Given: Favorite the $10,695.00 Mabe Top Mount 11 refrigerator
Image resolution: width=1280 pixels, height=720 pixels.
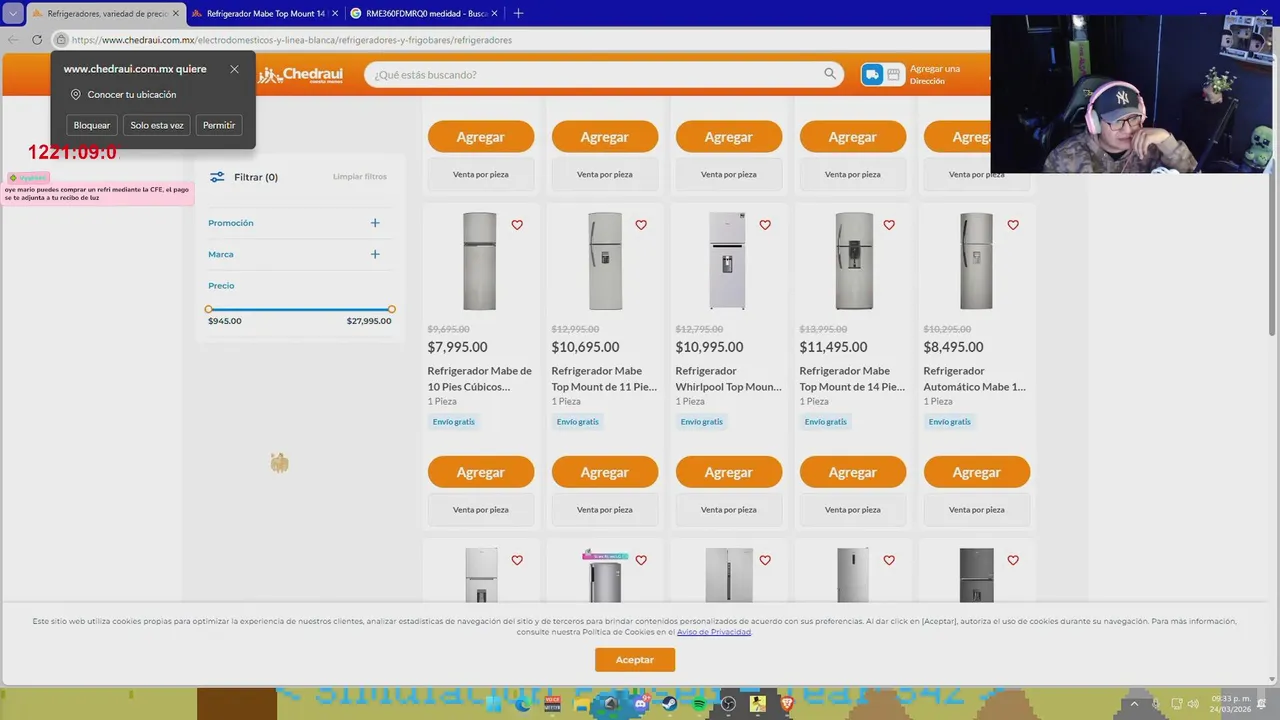Looking at the screenshot, I should pyautogui.click(x=641, y=225).
